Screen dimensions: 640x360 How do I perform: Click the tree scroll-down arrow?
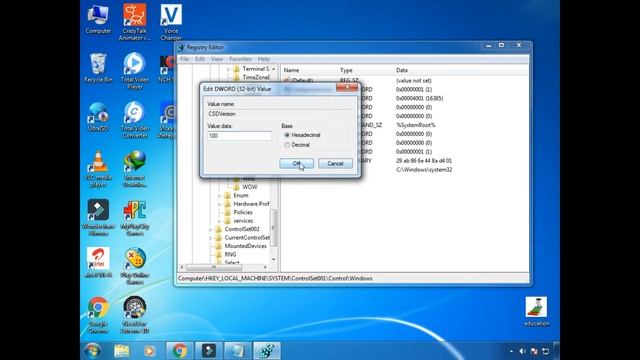pos(273,260)
